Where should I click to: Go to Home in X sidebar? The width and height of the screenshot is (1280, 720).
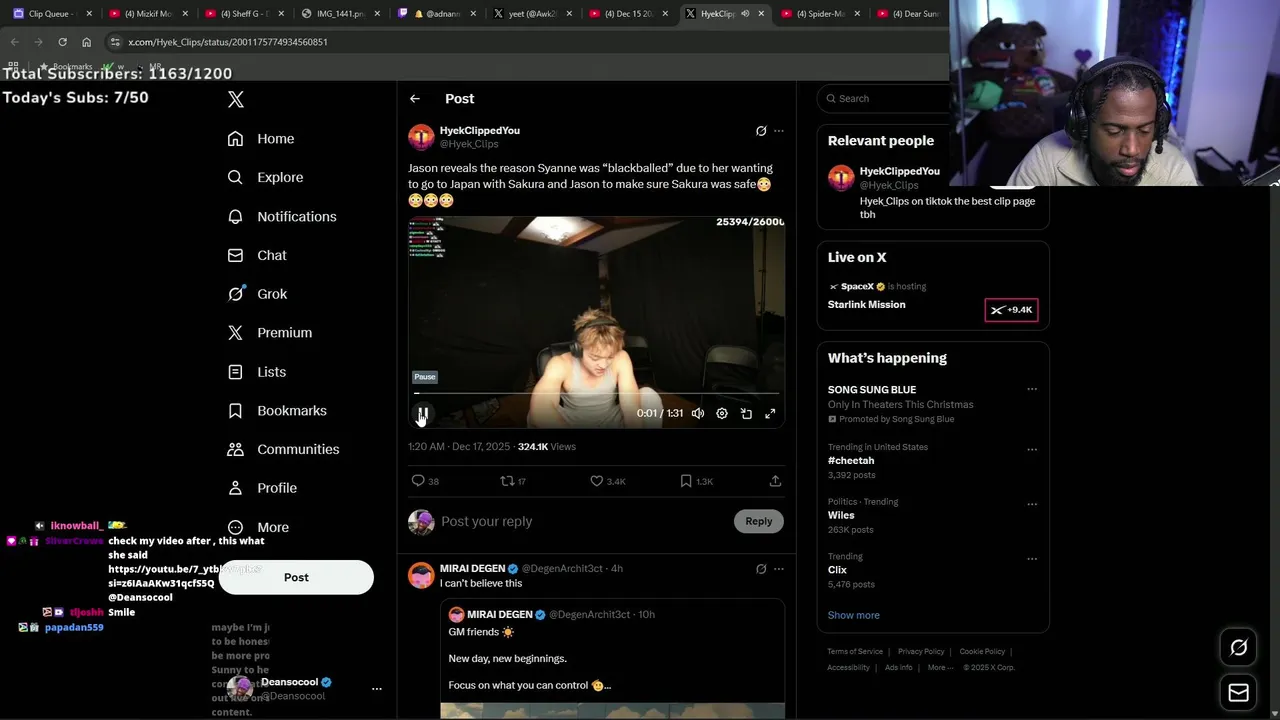pyautogui.click(x=261, y=139)
